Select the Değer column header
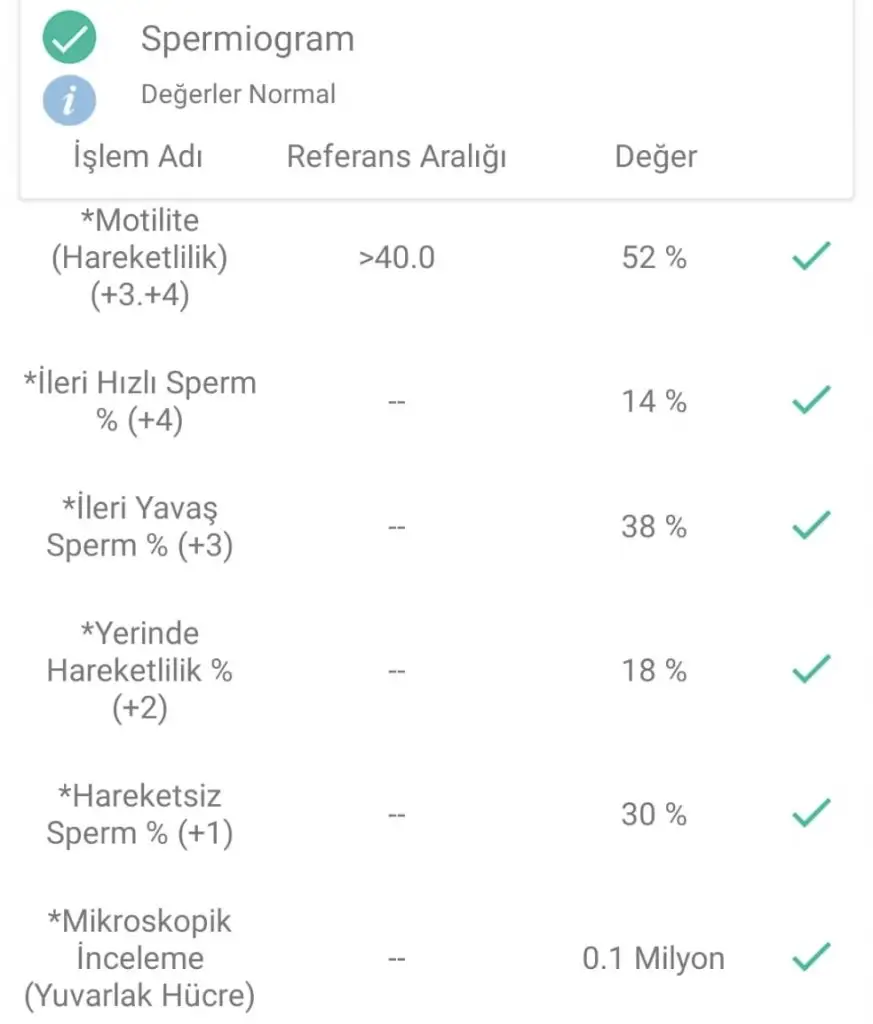Viewport: 873px width, 1024px height. coord(655,157)
